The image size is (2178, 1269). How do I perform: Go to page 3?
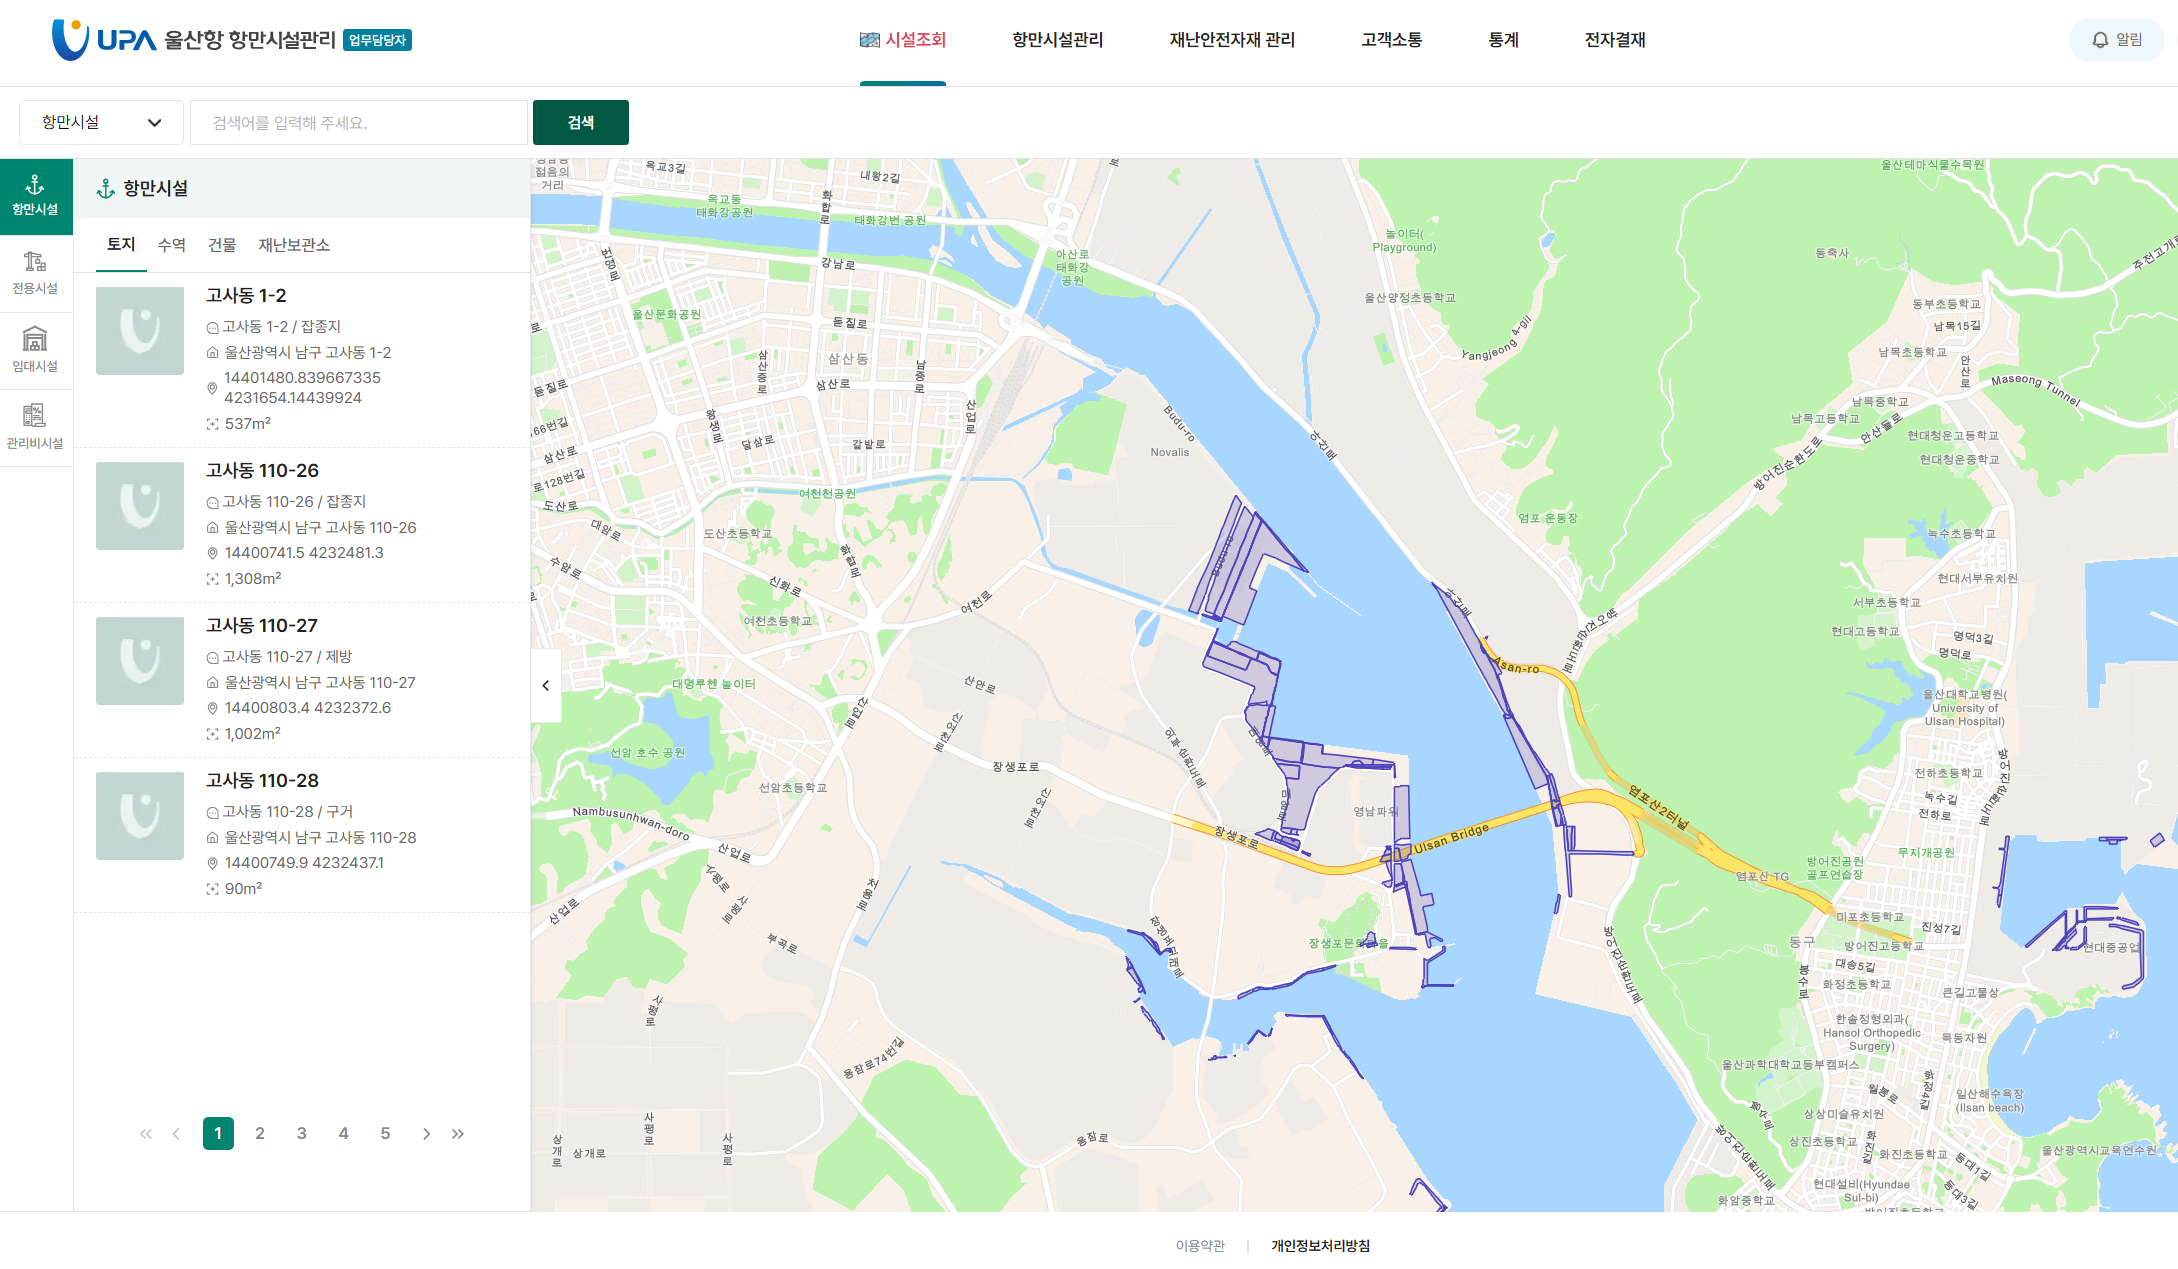click(302, 1133)
